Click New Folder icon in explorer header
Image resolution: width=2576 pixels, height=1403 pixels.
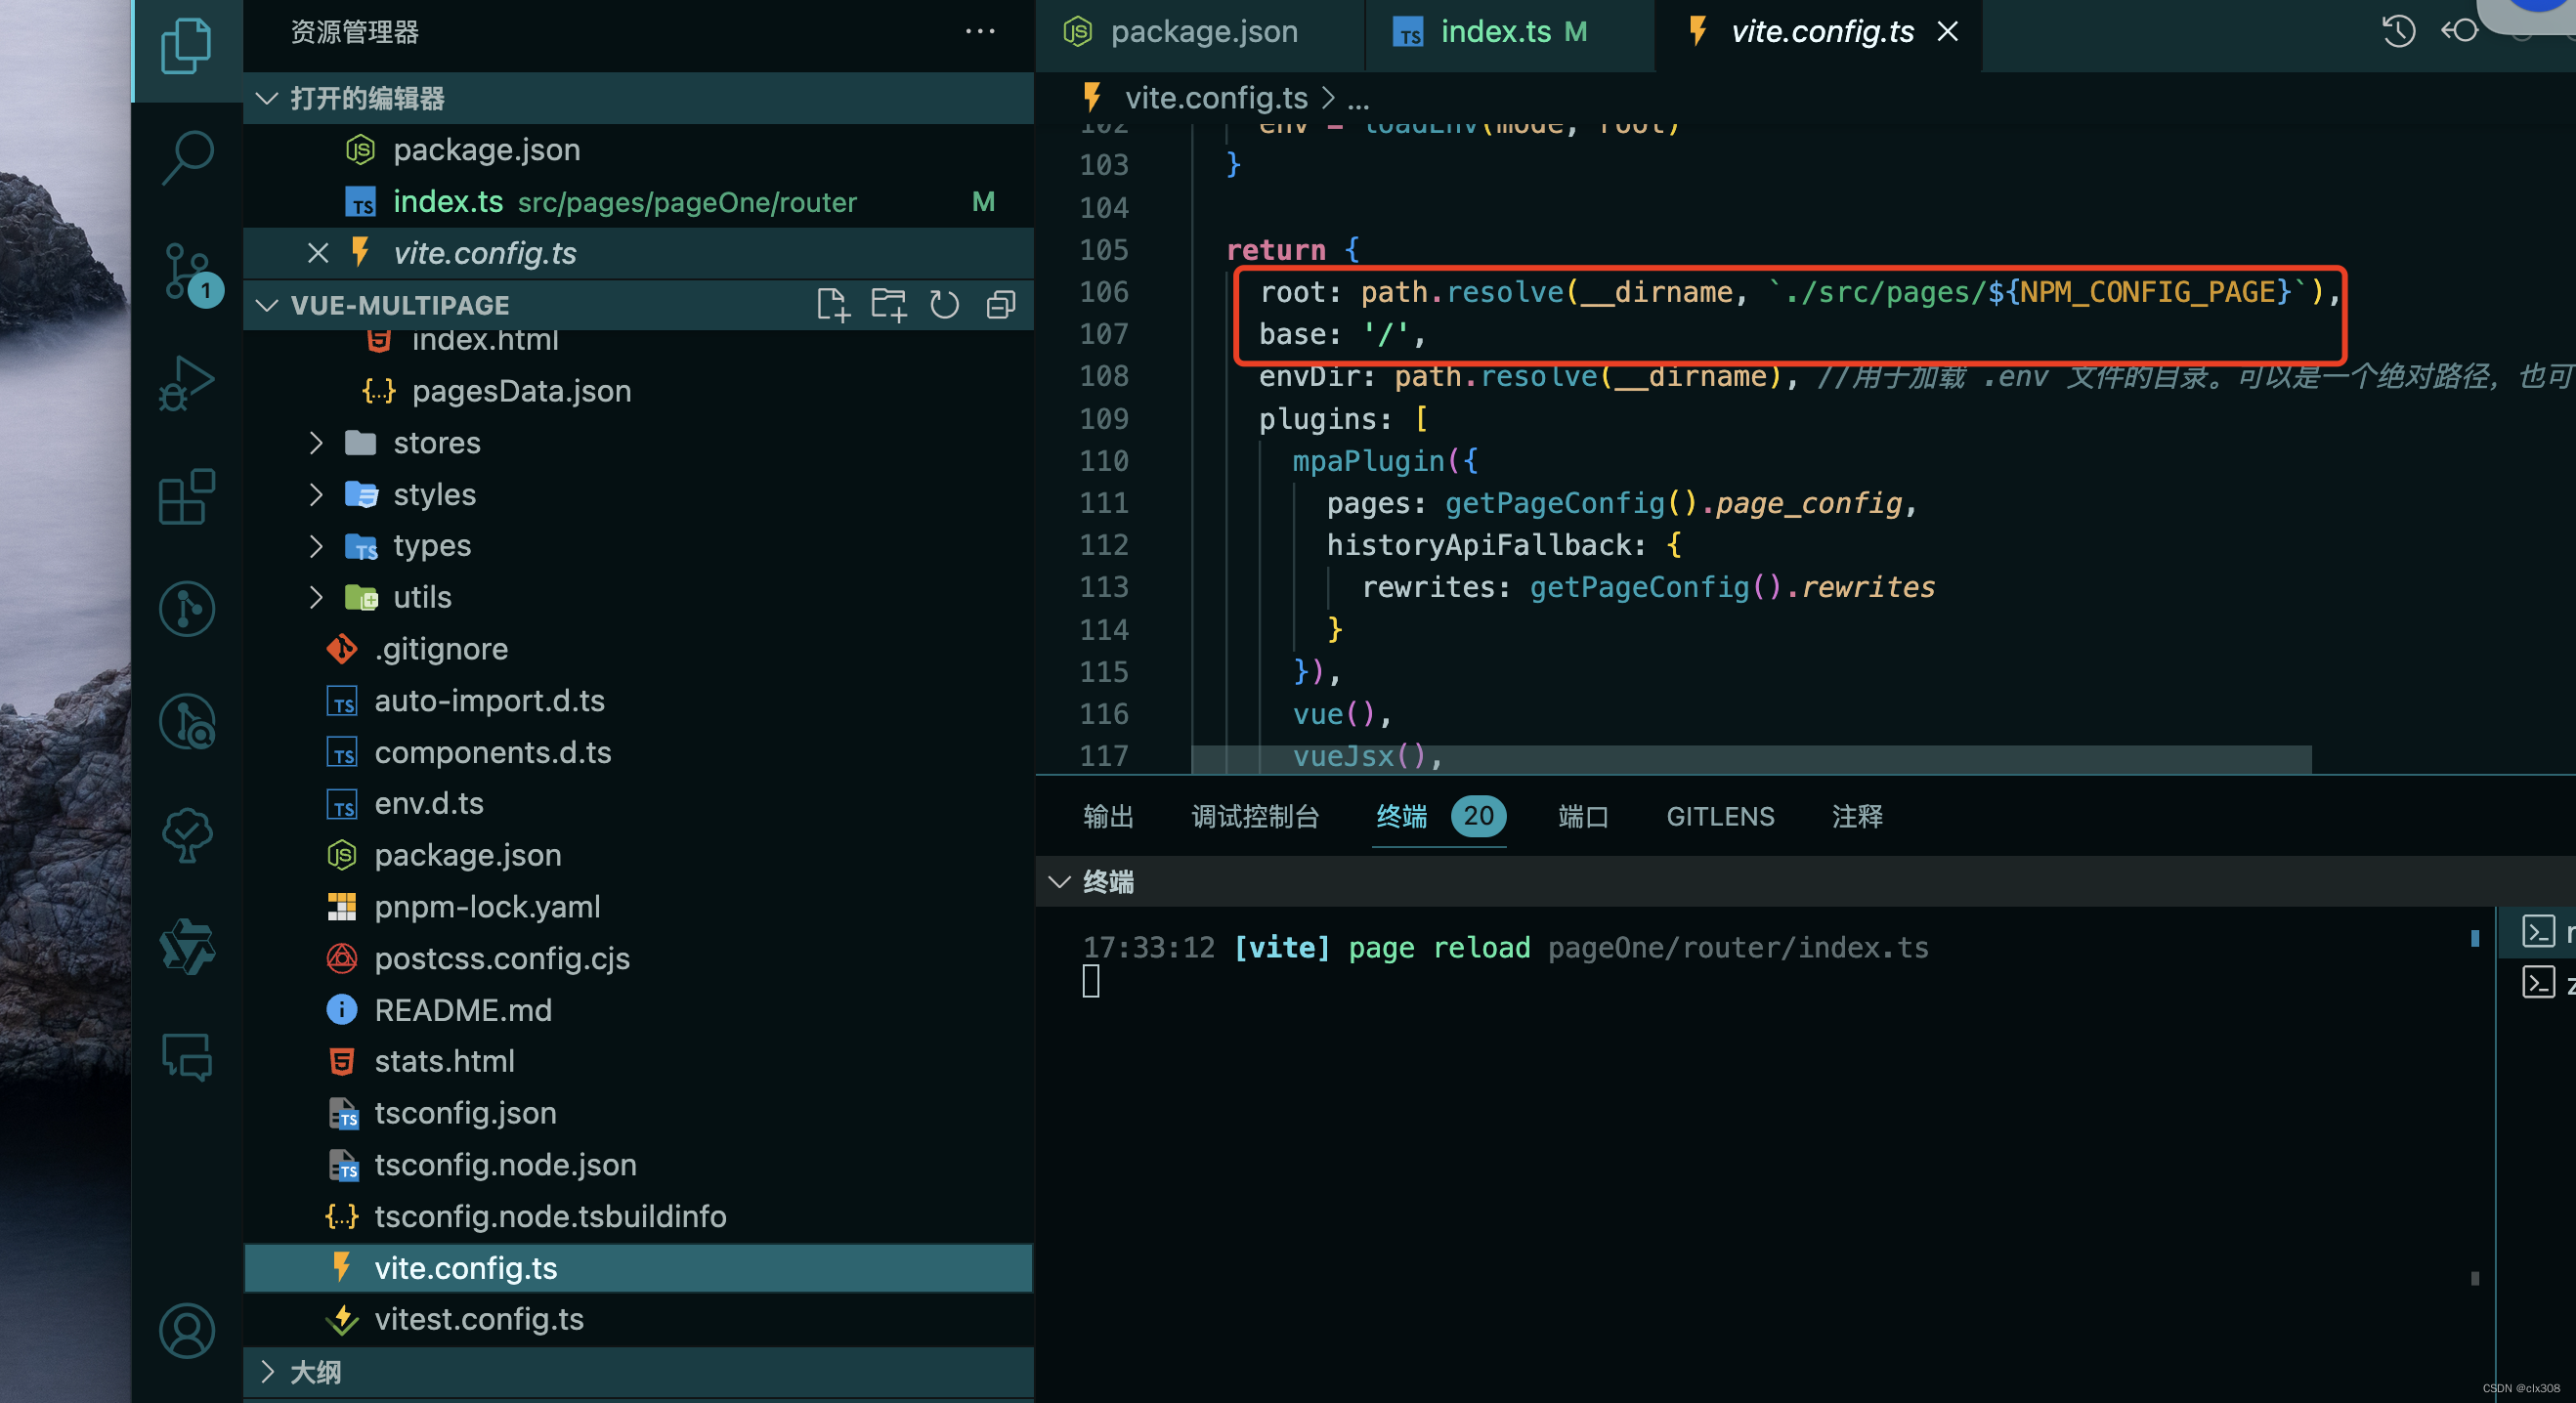point(888,305)
